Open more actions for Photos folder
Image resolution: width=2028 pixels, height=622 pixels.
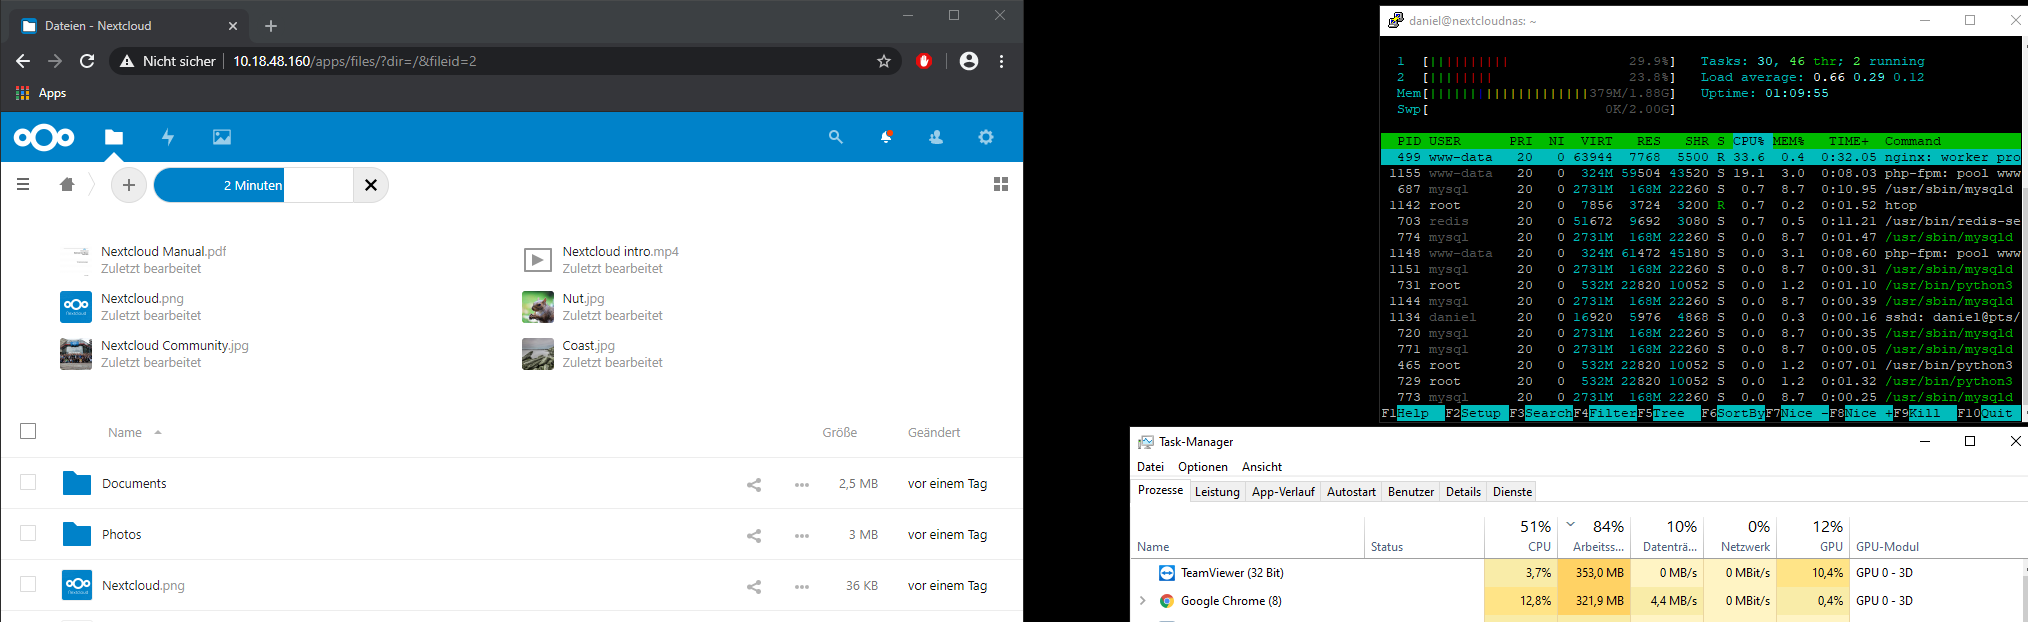click(802, 535)
